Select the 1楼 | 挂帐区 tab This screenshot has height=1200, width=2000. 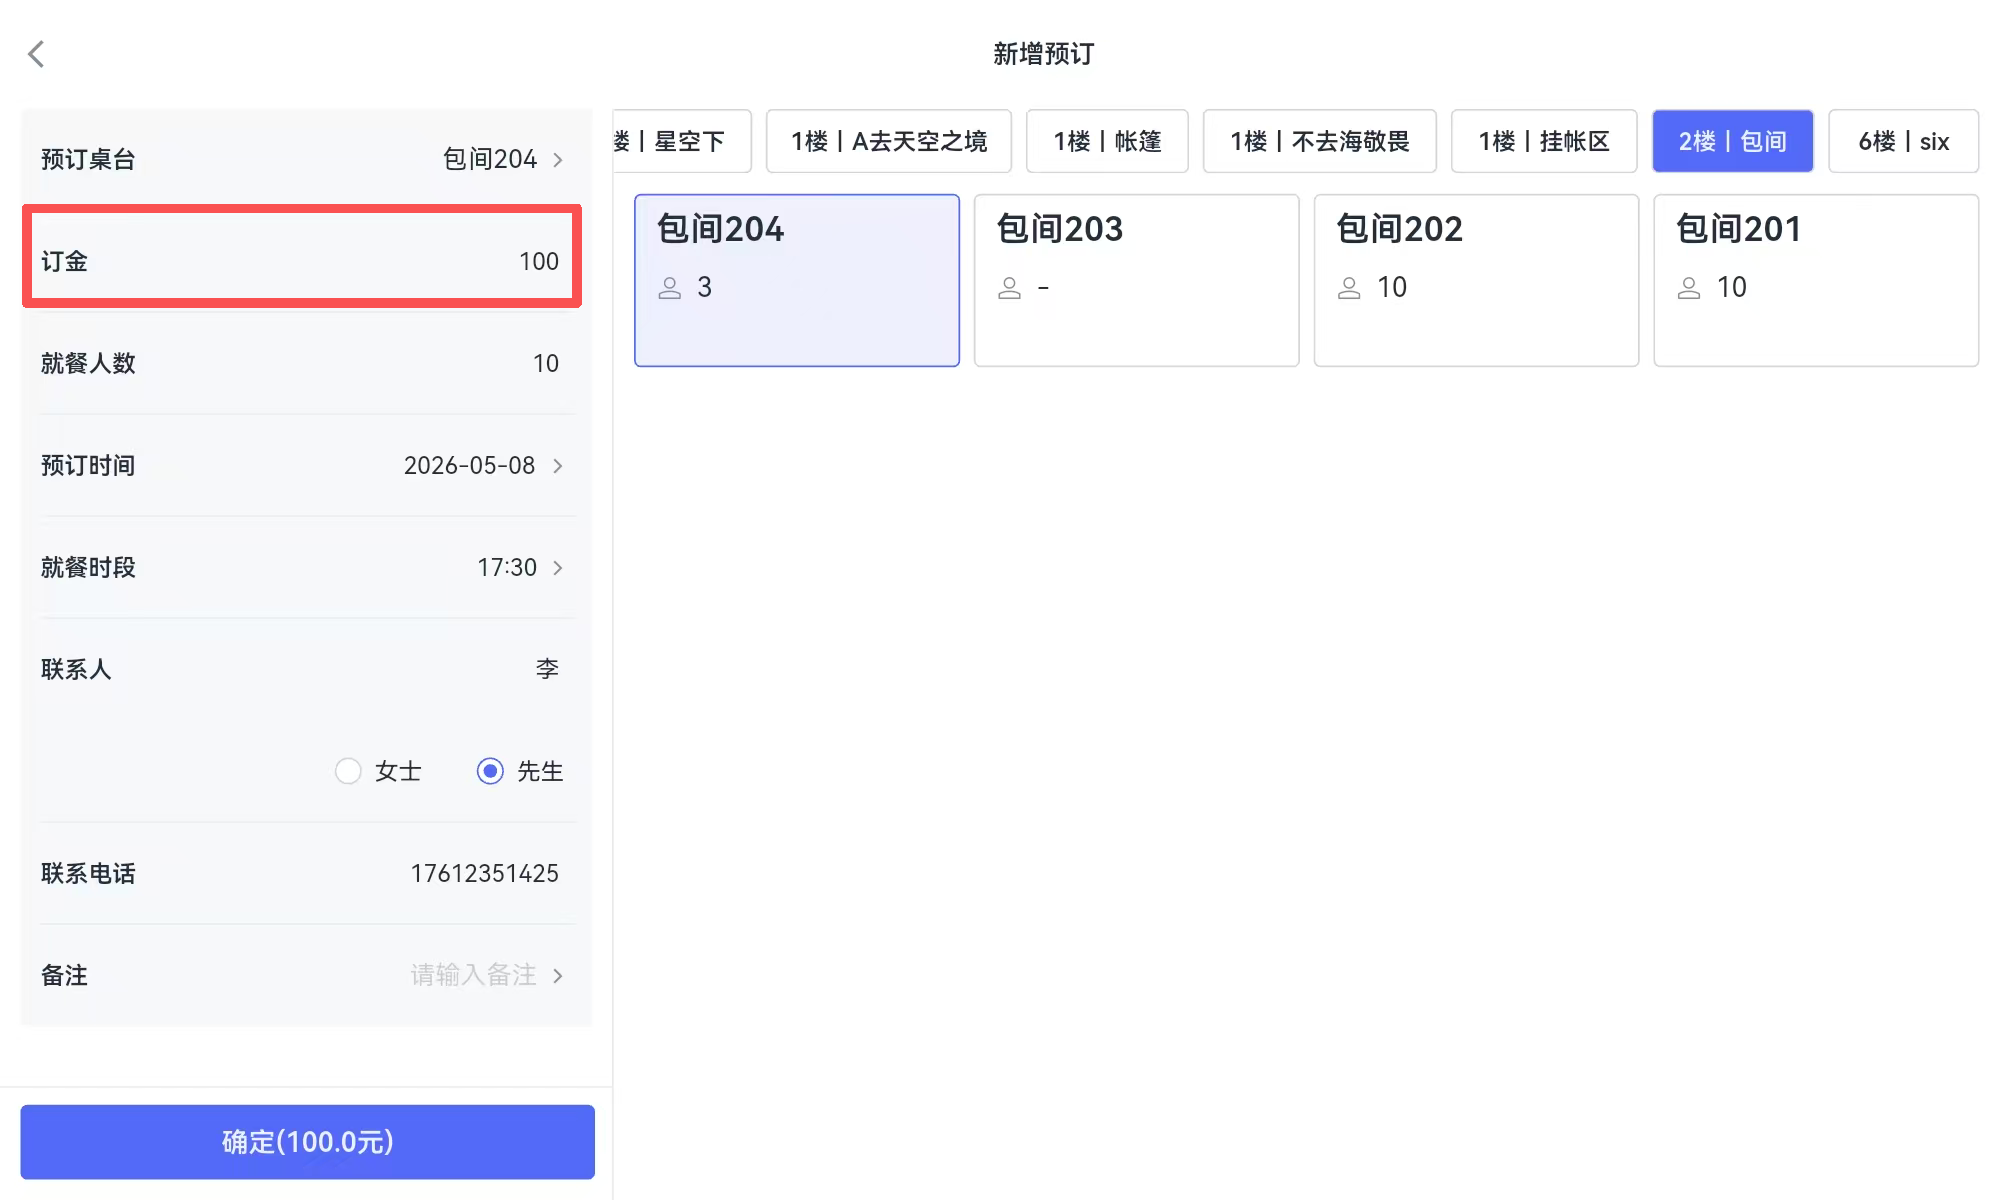click(x=1544, y=141)
